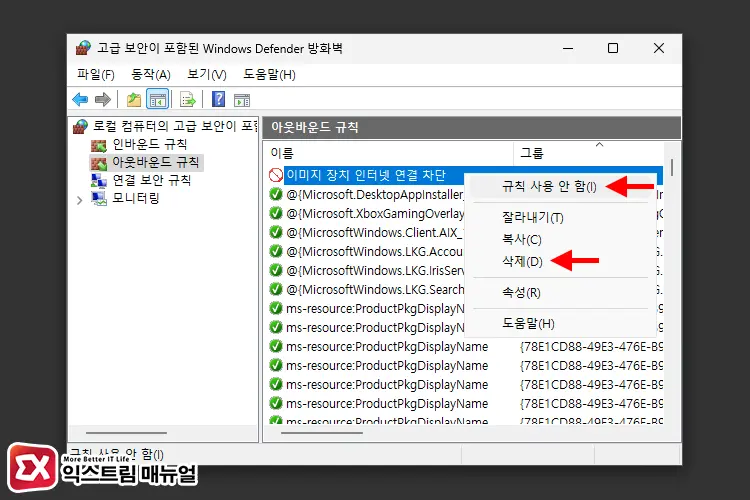
Task: Open the 보기(V) menu
Action: [207, 74]
